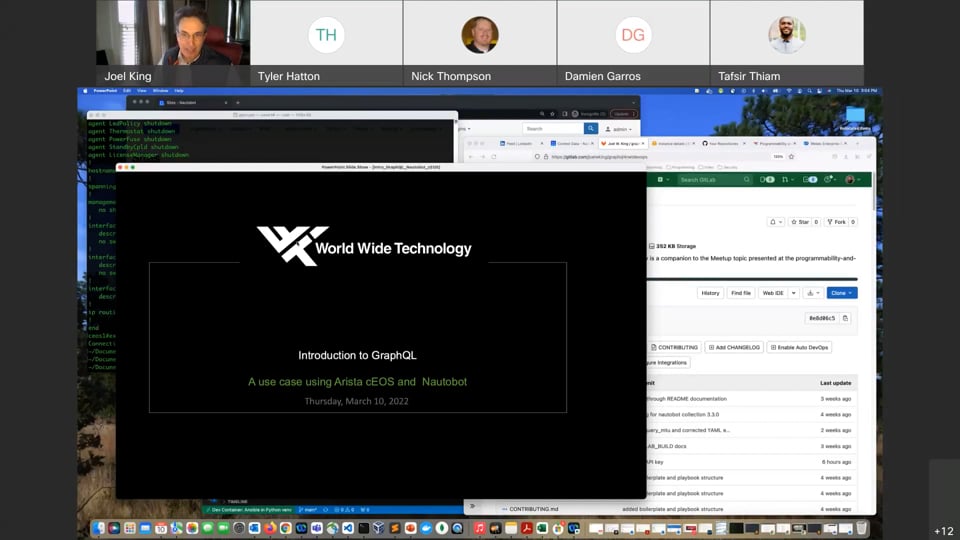Open Google Chrome from the Dock
This screenshot has width=960, height=540.
(285, 528)
